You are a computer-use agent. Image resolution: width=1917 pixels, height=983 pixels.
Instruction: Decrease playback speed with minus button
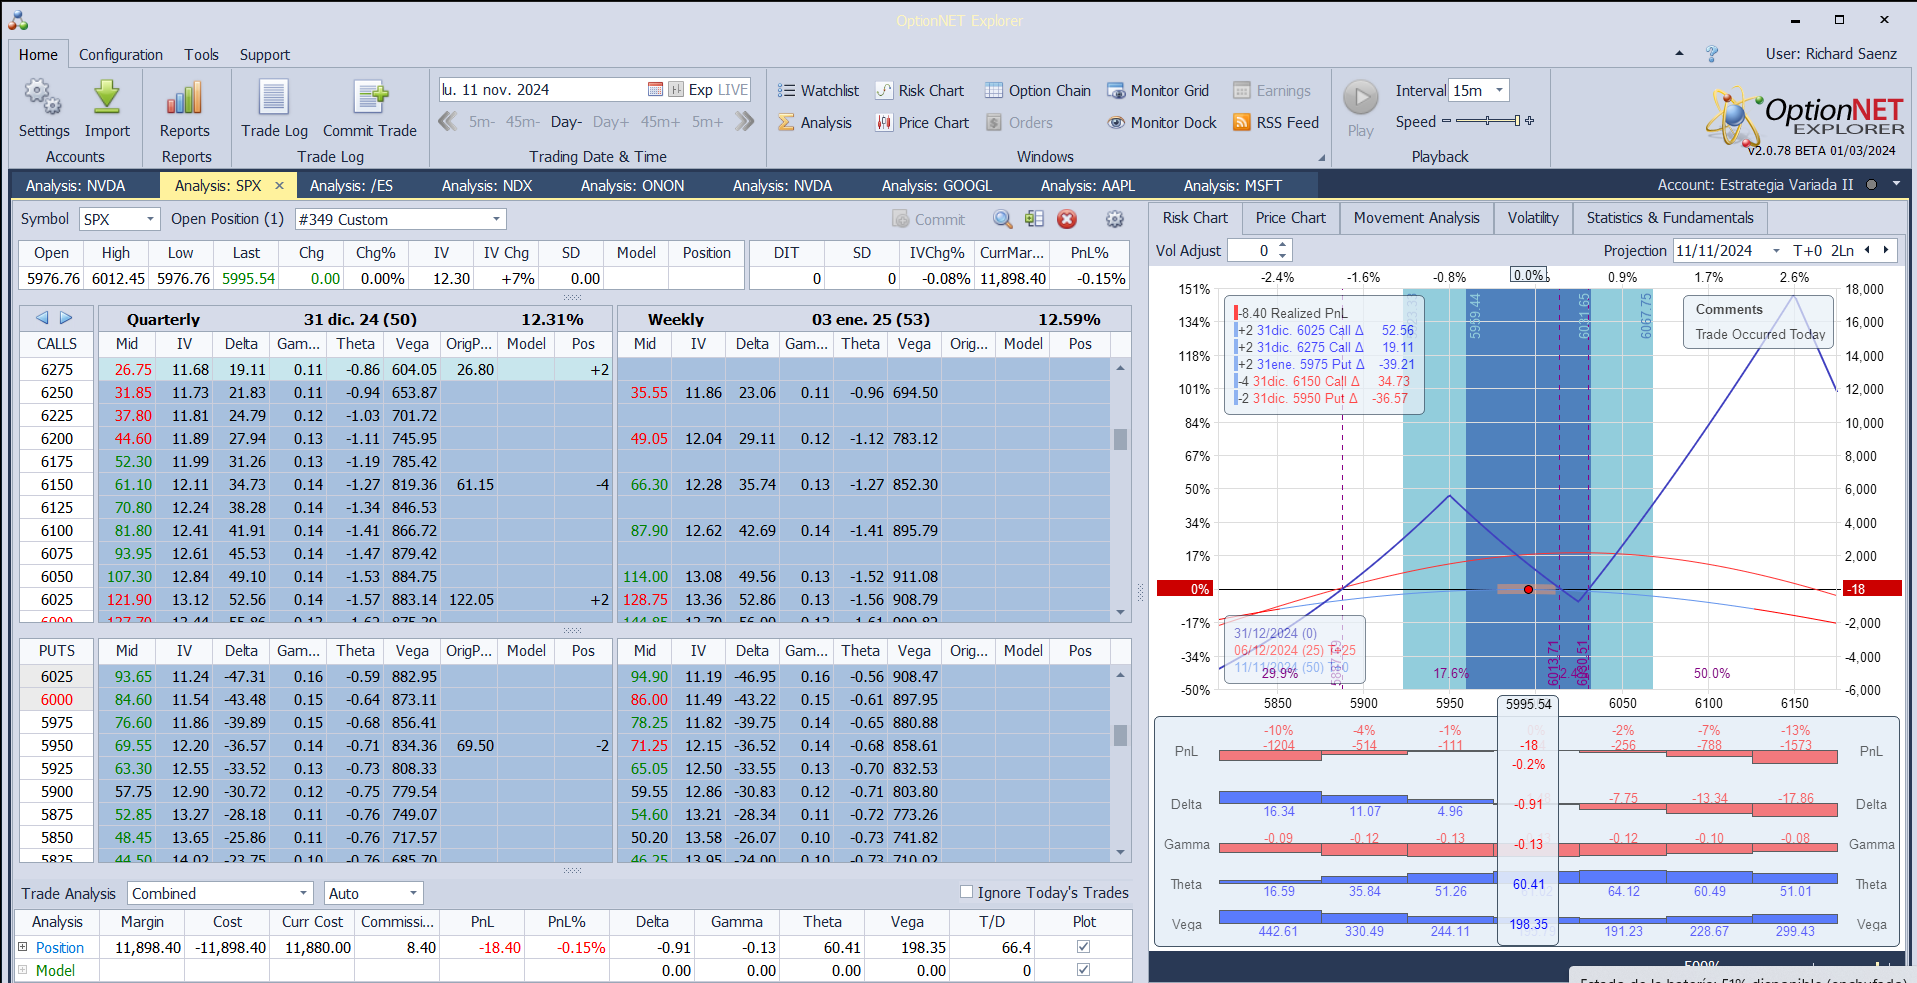[x=1446, y=121]
